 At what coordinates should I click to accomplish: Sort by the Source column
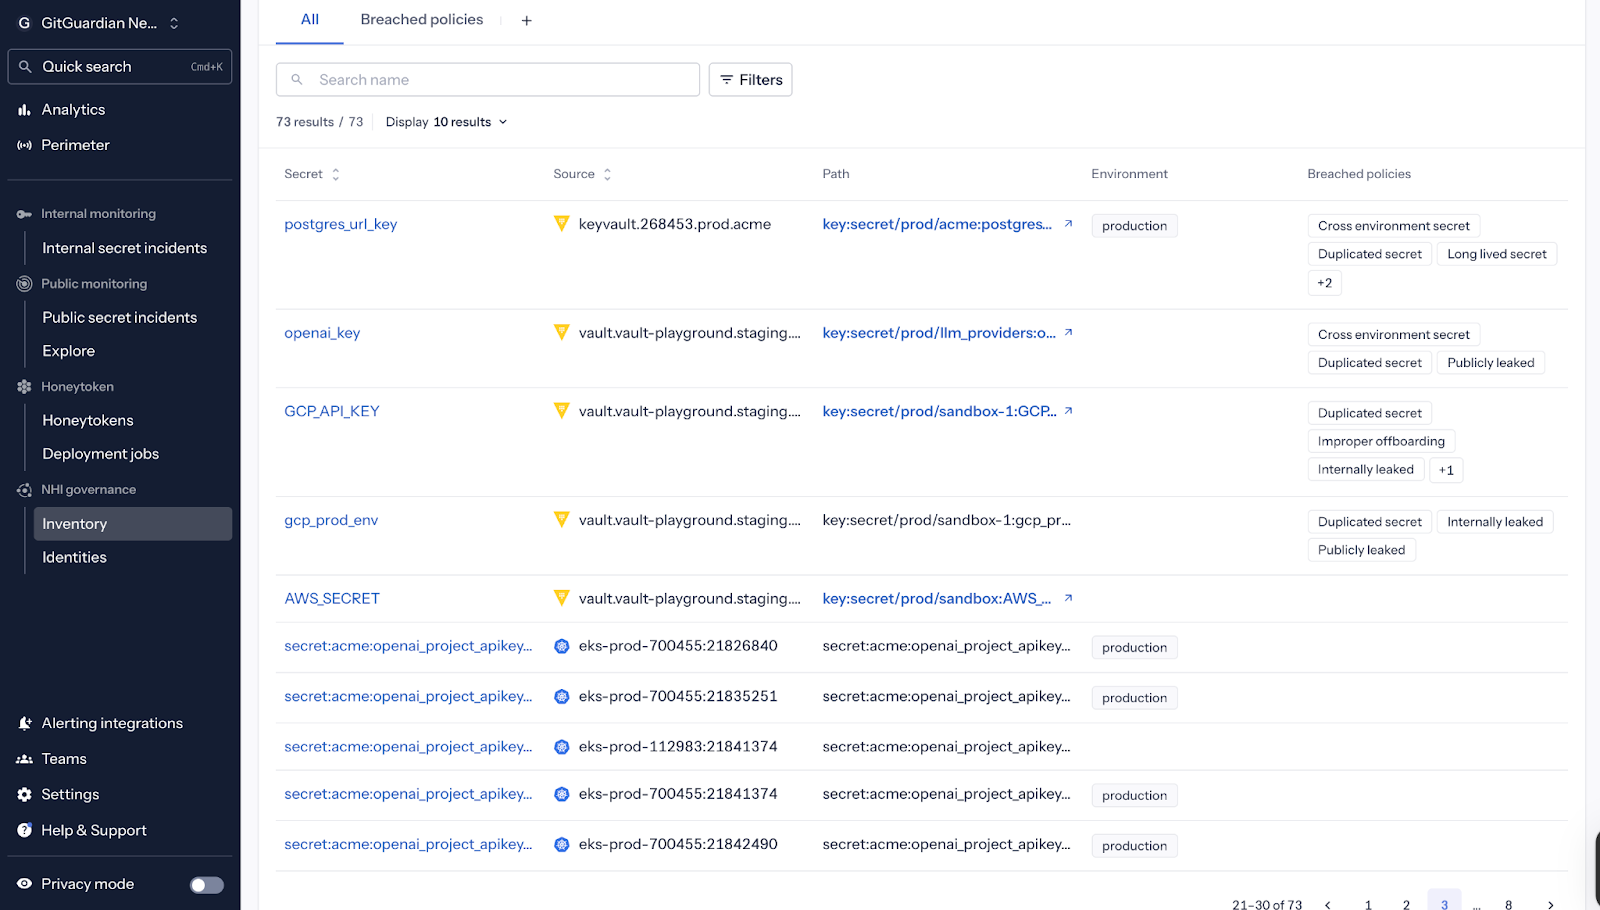[x=607, y=174]
